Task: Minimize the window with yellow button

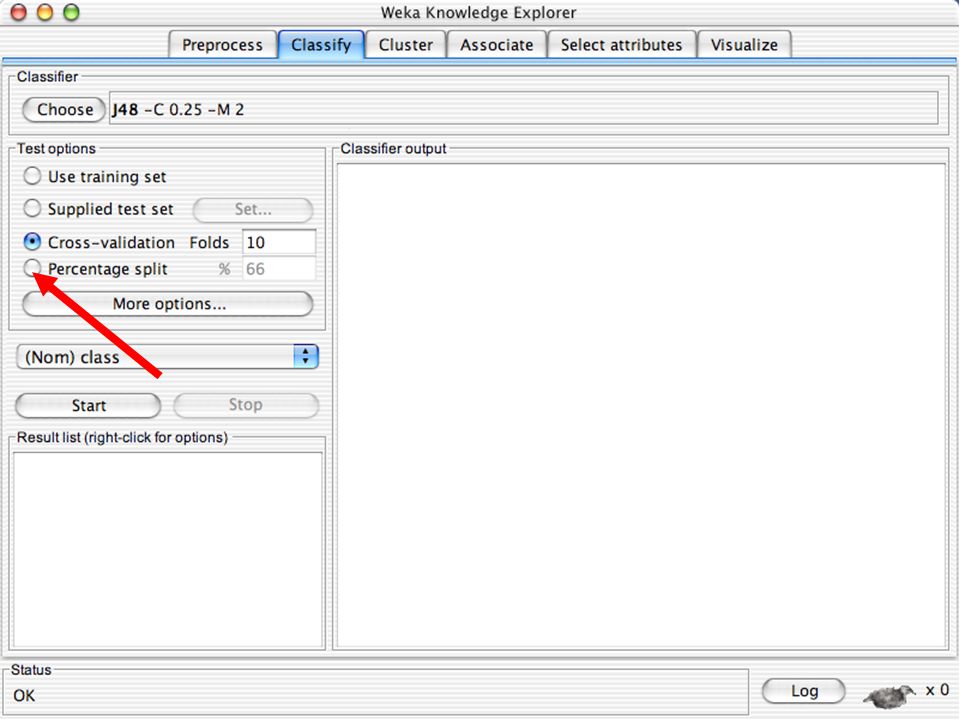Action: pyautogui.click(x=45, y=12)
